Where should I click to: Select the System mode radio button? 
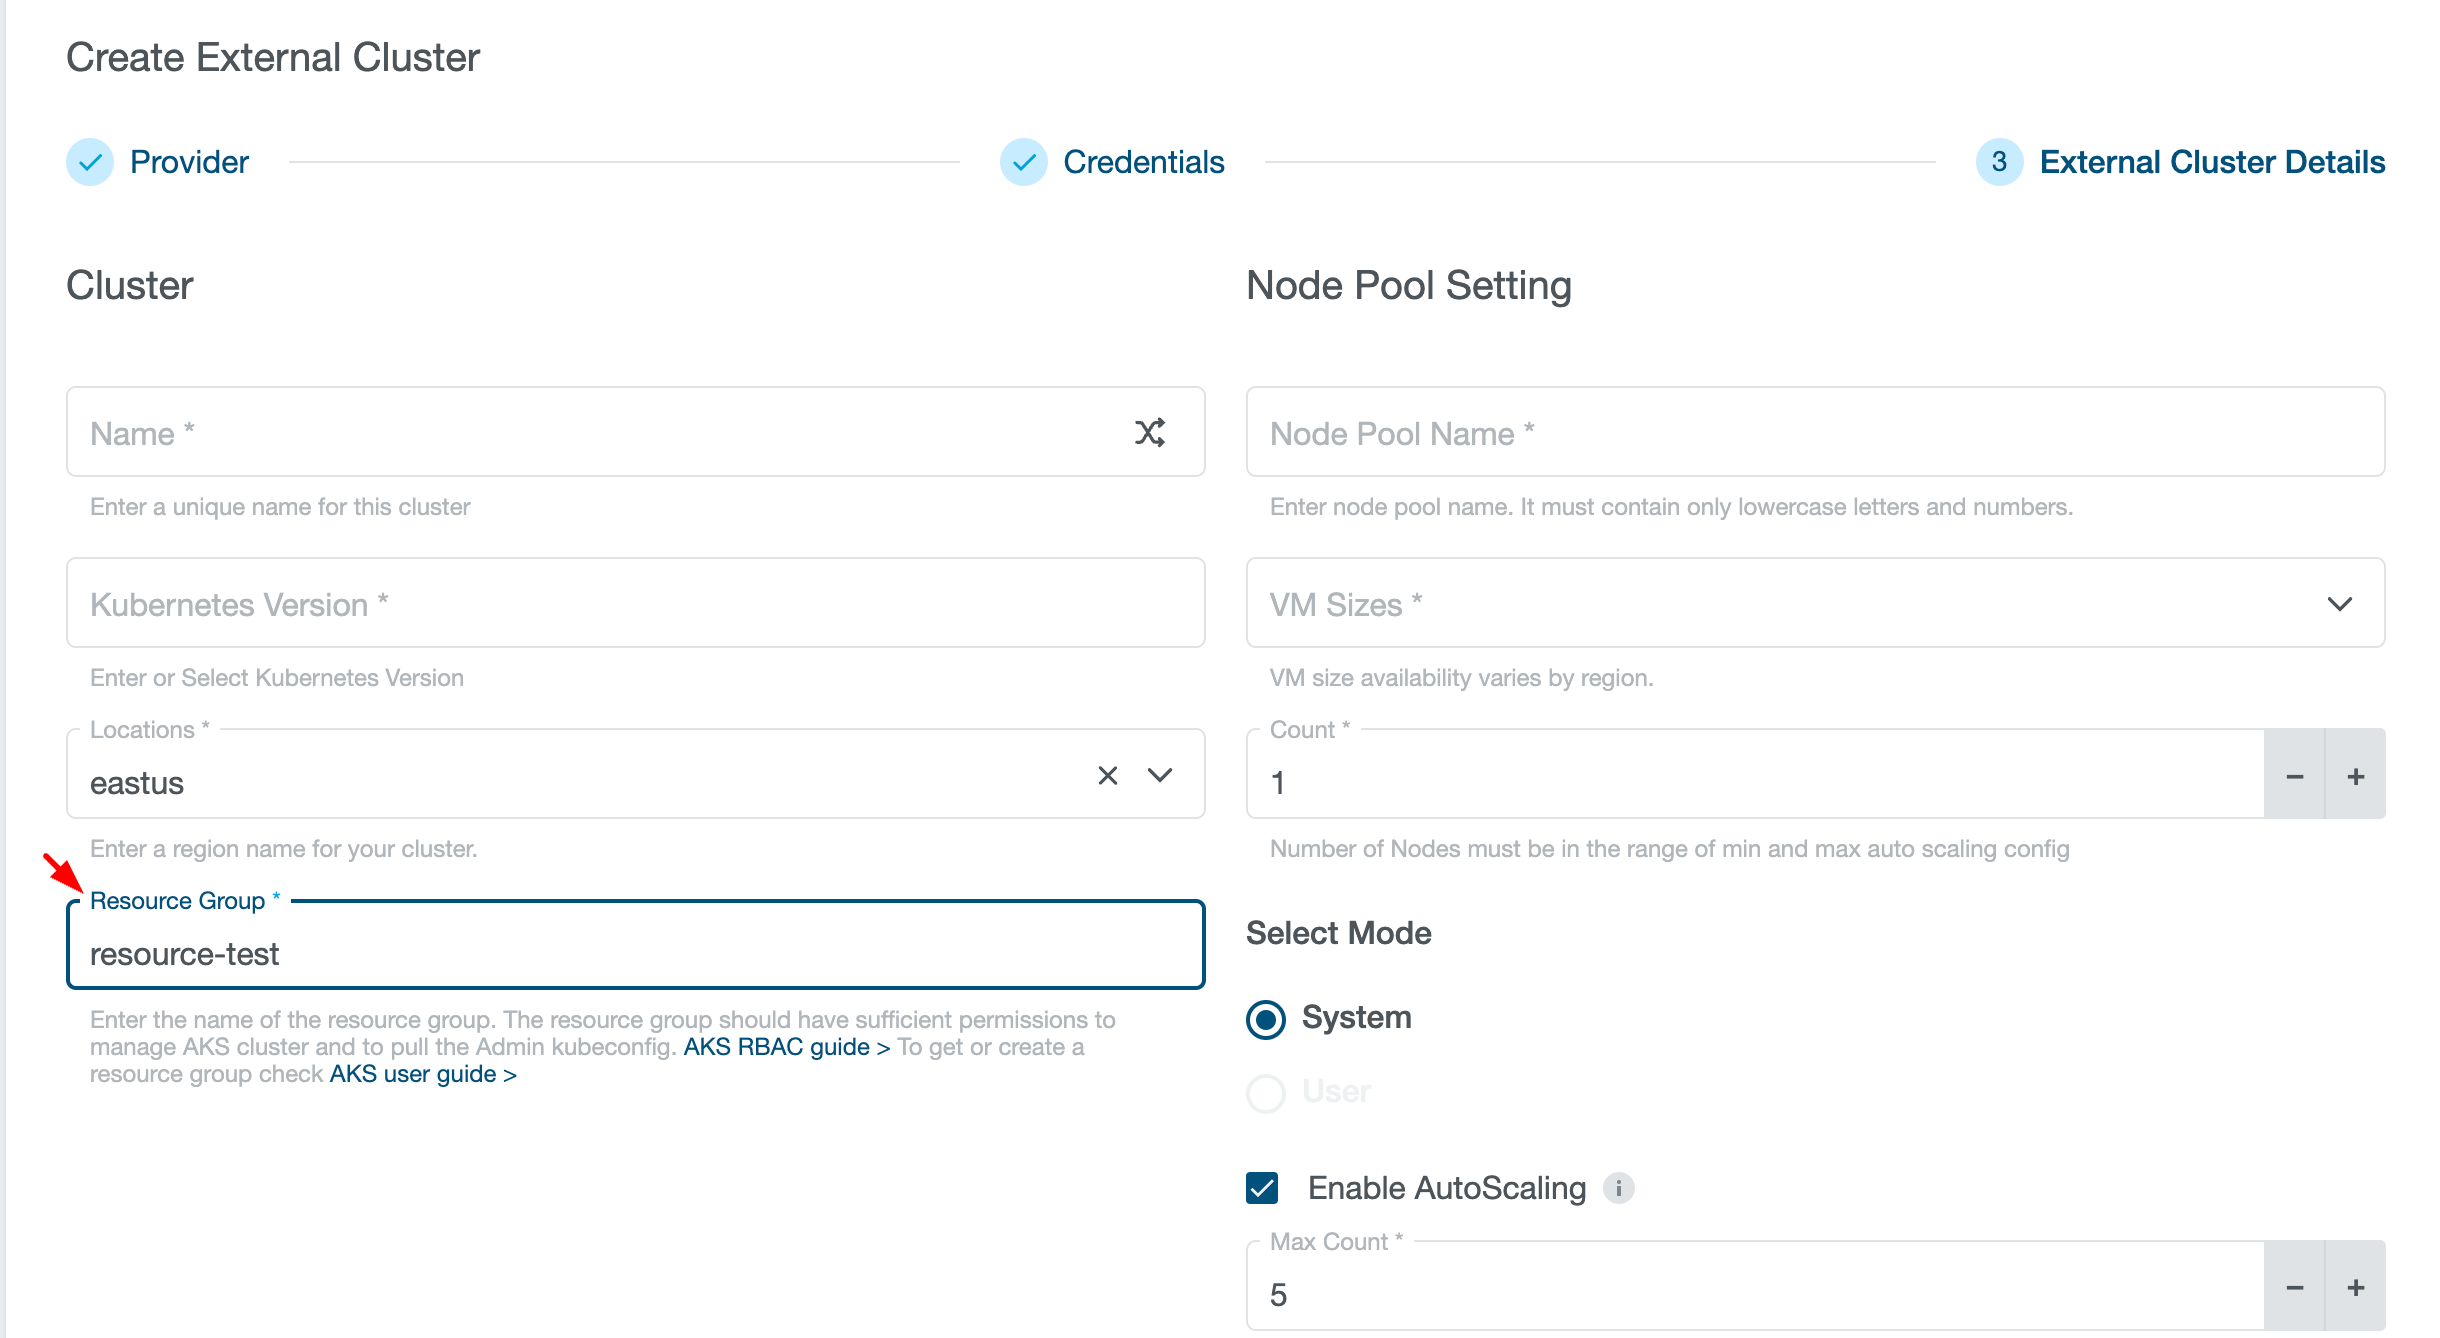pyautogui.click(x=1265, y=1020)
